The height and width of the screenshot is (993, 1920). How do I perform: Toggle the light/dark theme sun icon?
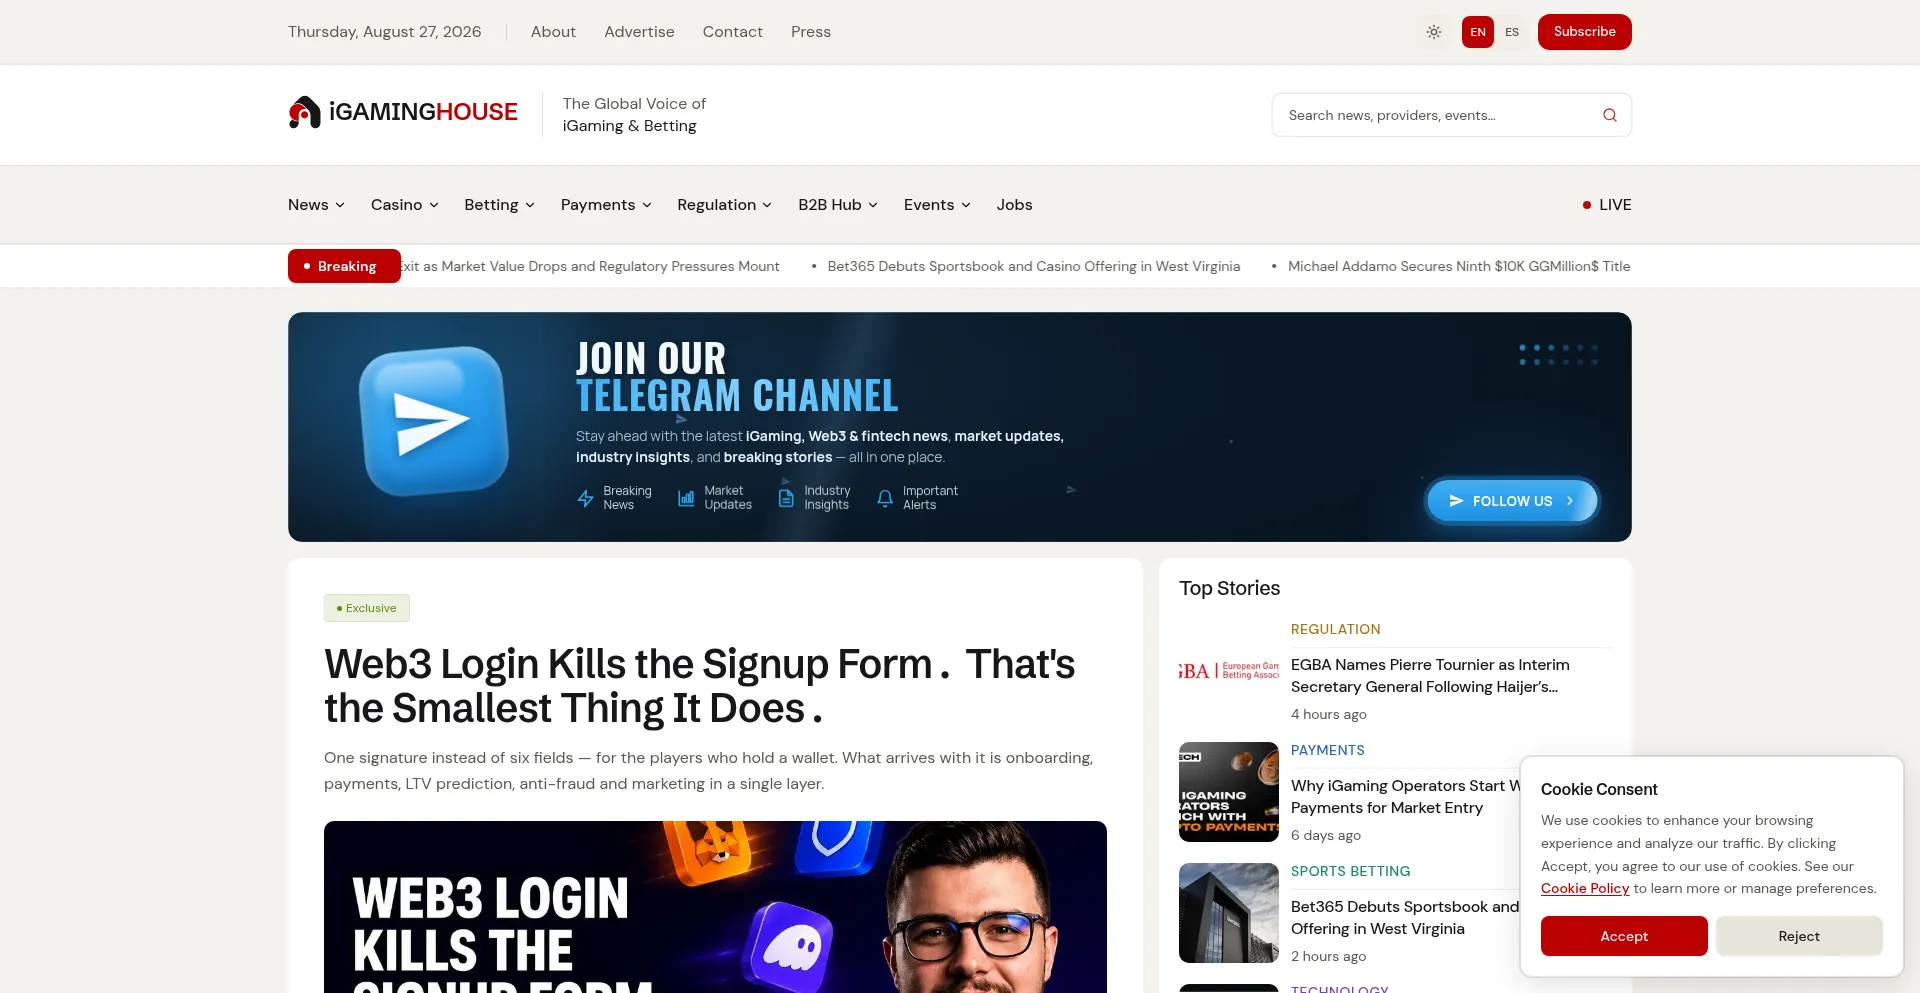[x=1434, y=32]
